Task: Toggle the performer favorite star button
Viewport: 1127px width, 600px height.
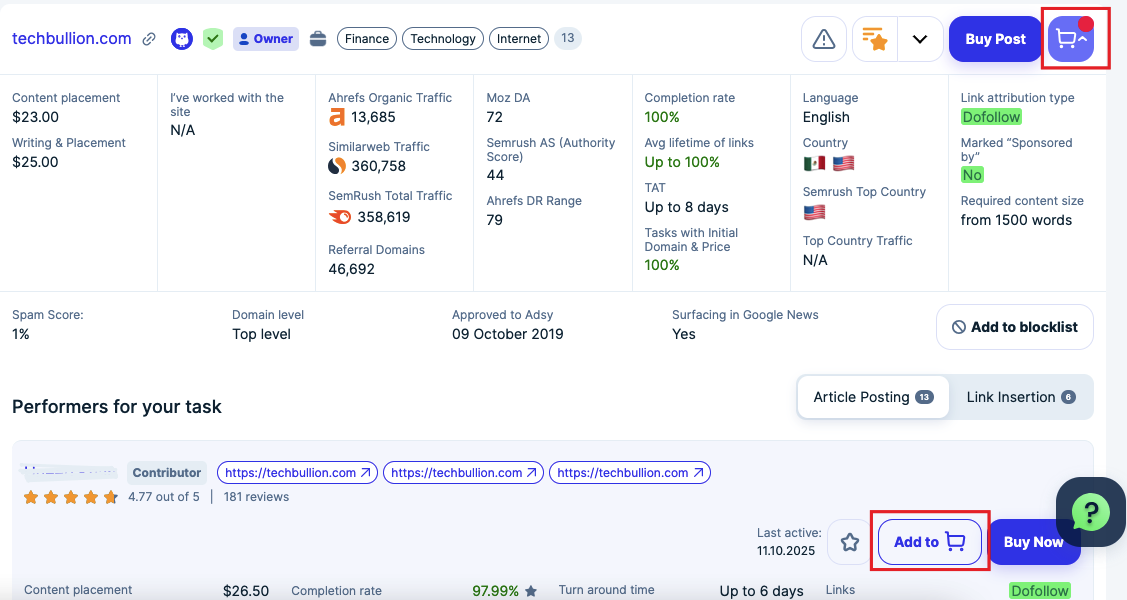Action: point(850,542)
